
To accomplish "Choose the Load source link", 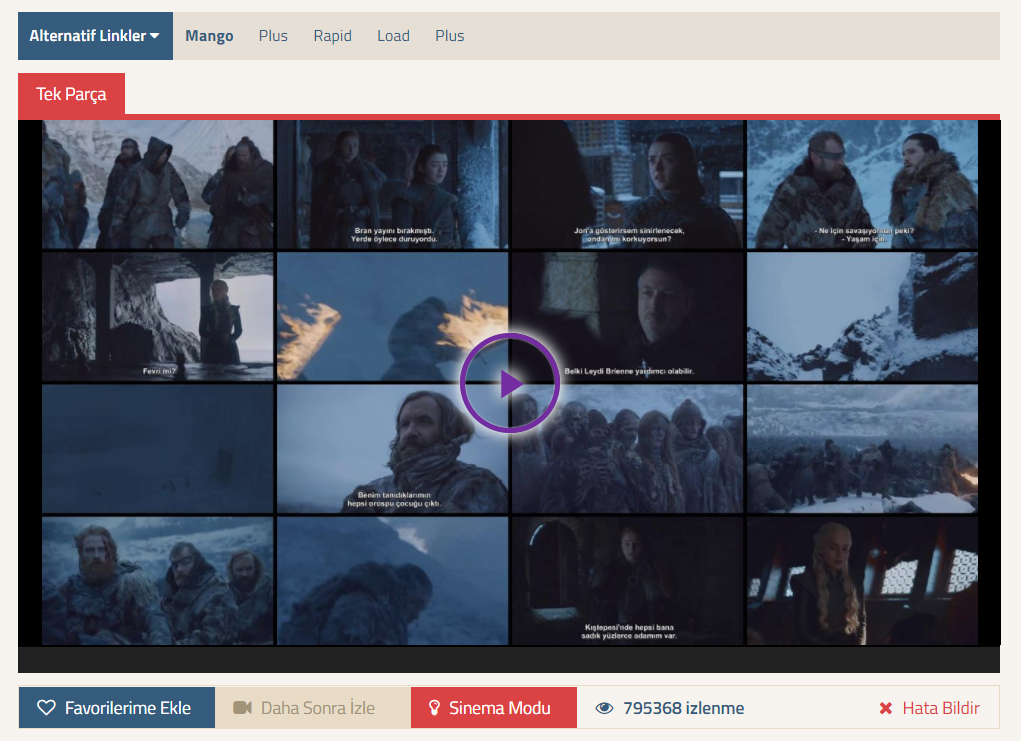I will coord(393,36).
